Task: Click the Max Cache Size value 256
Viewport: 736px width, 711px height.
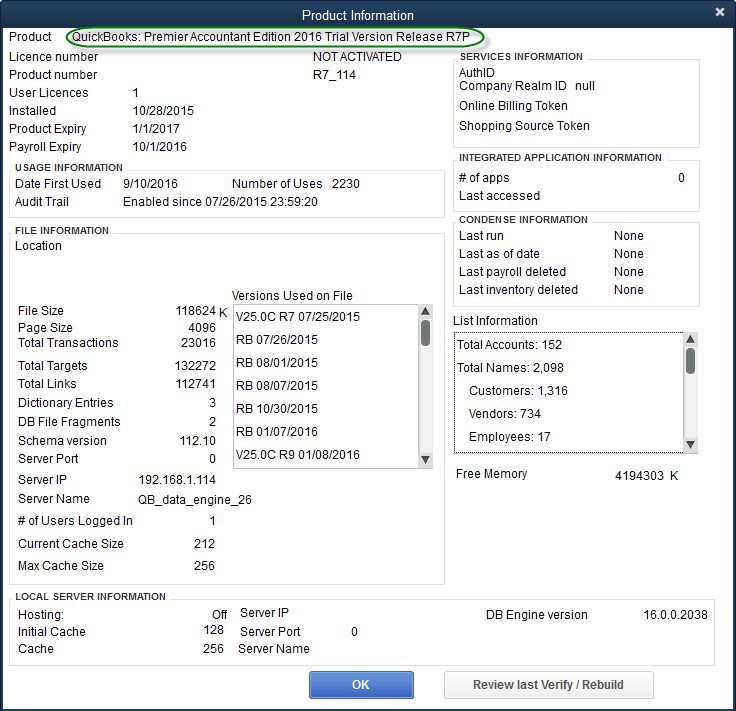Action: 204,566
